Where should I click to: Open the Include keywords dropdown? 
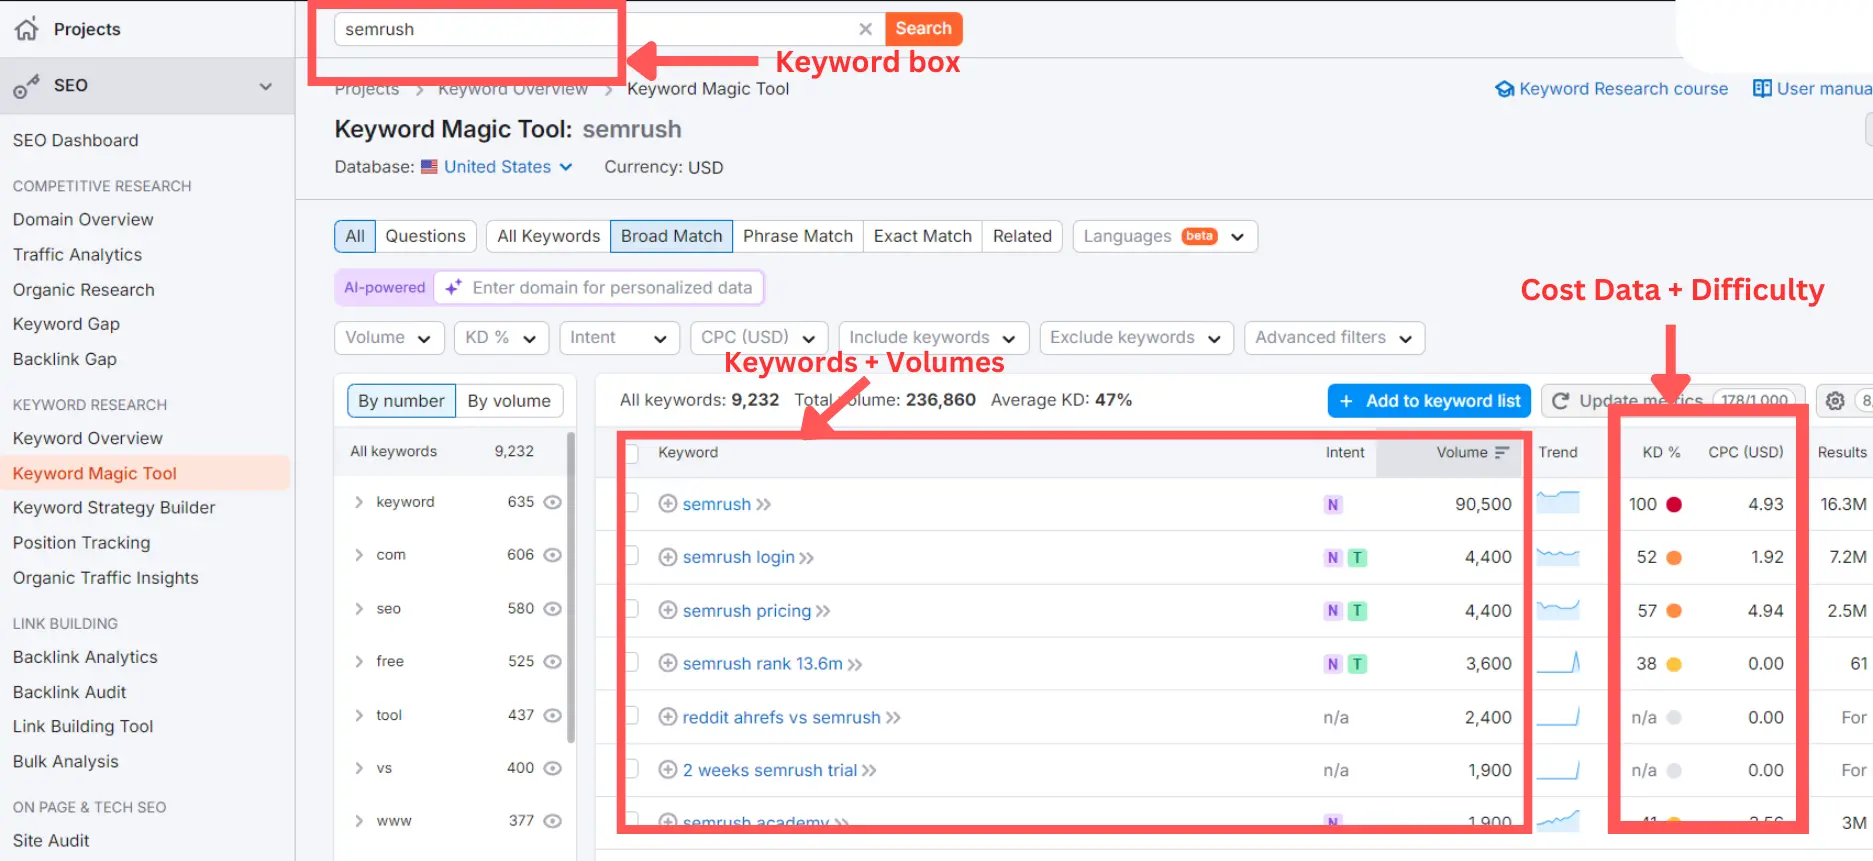click(933, 338)
